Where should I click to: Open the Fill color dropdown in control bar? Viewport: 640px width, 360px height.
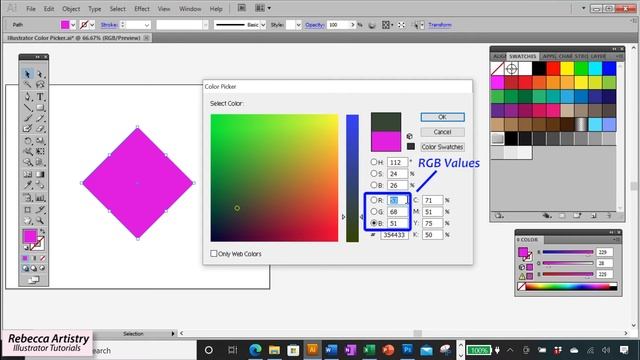coord(73,25)
